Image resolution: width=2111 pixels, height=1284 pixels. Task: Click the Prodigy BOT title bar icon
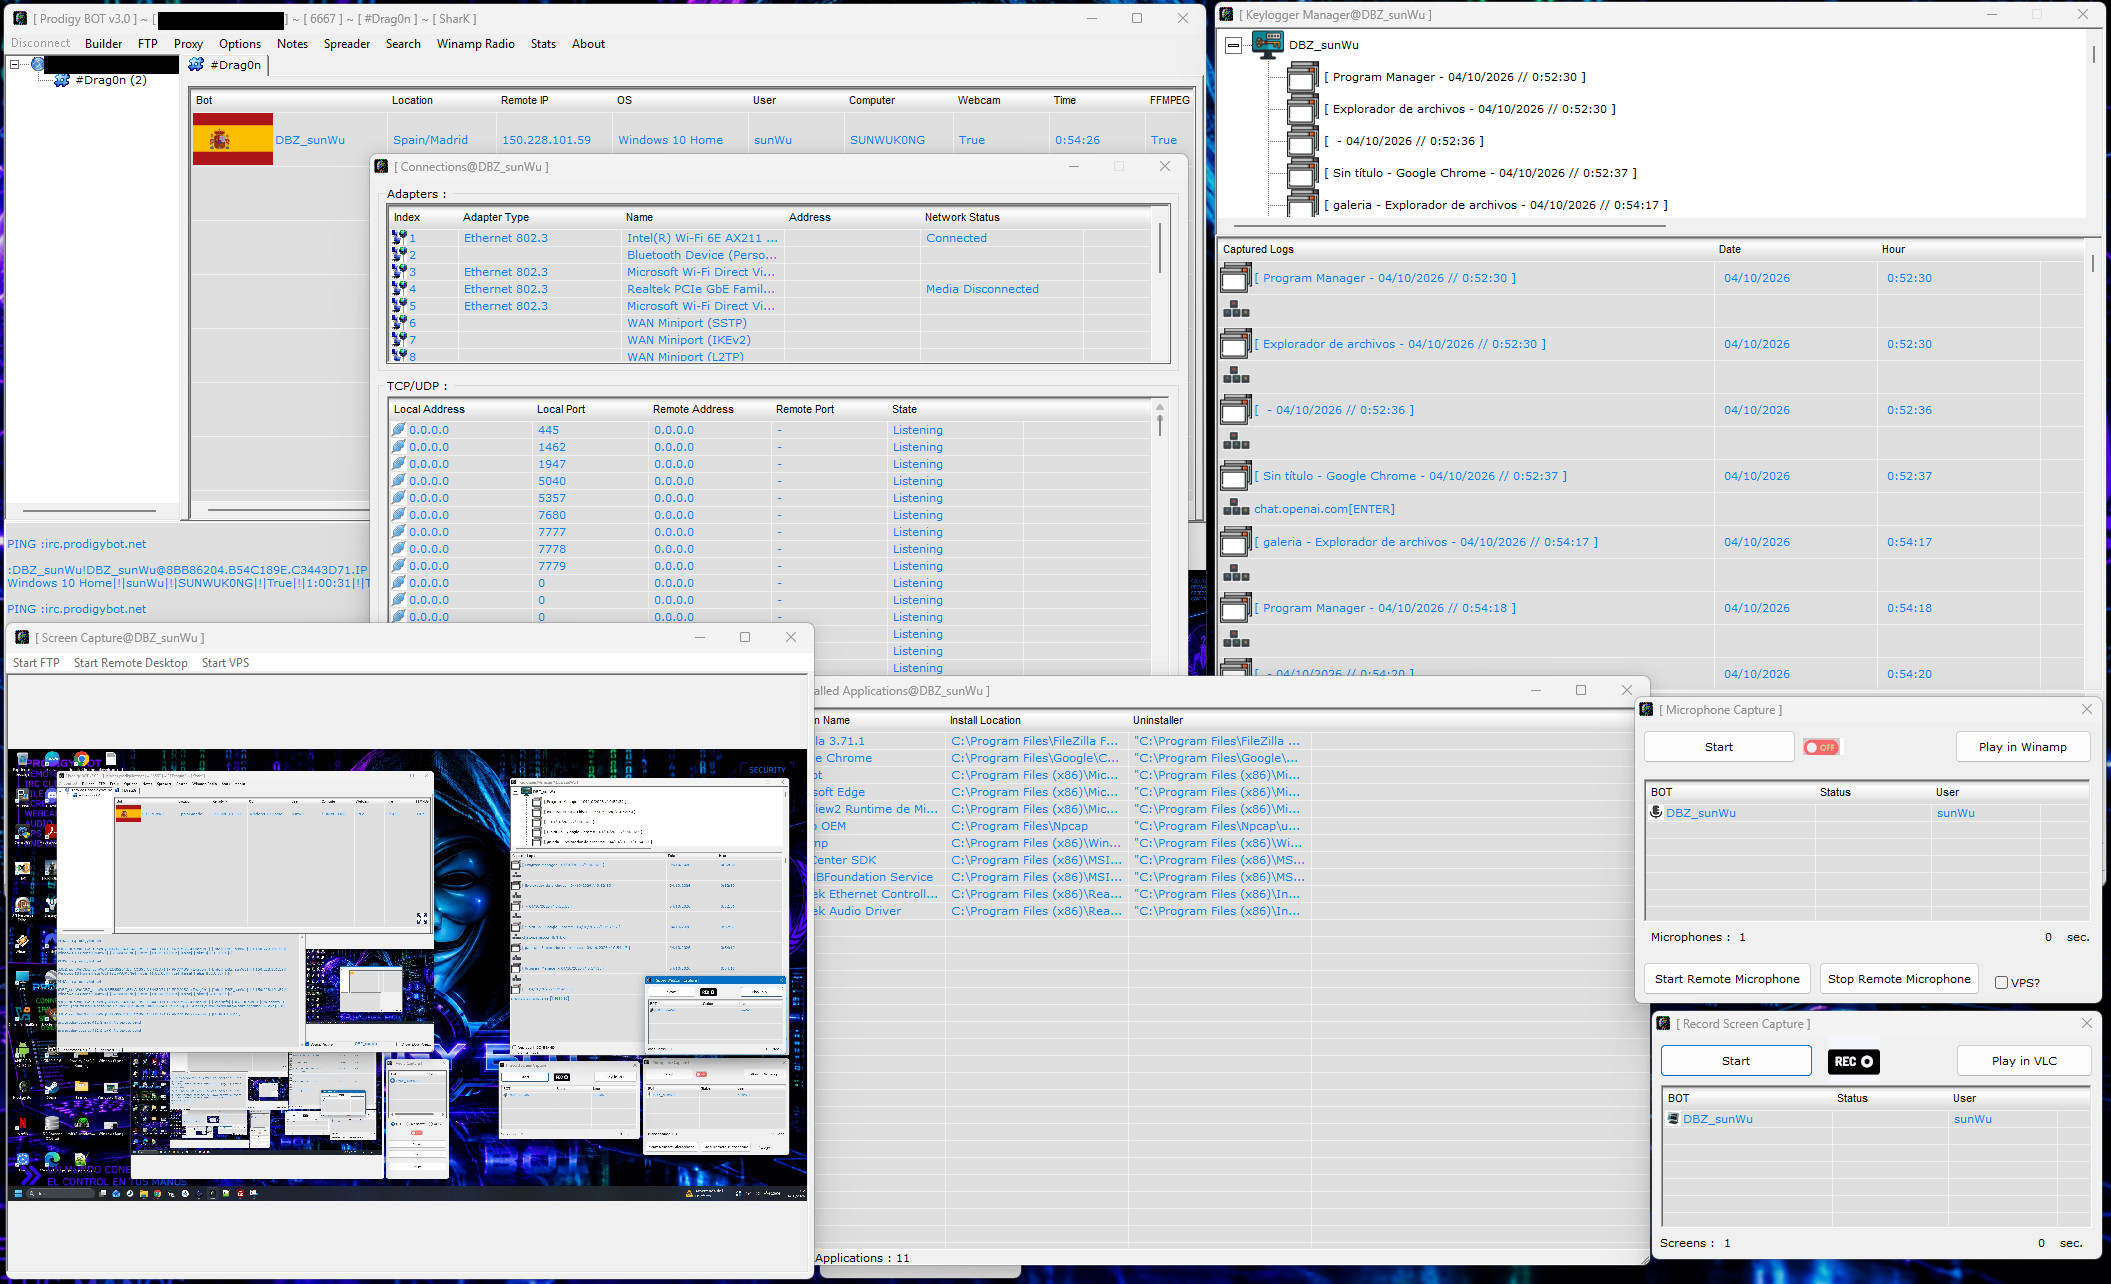click(20, 18)
